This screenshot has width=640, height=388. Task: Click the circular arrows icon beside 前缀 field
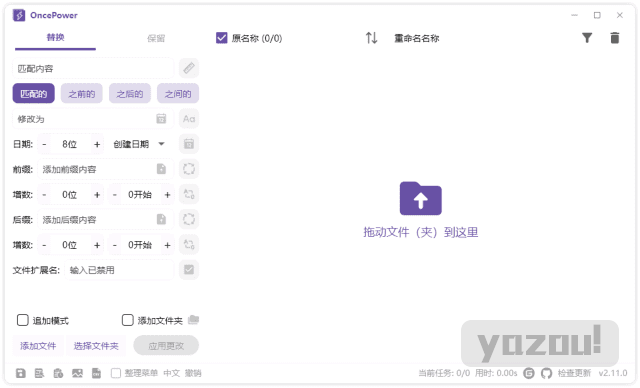[189, 169]
